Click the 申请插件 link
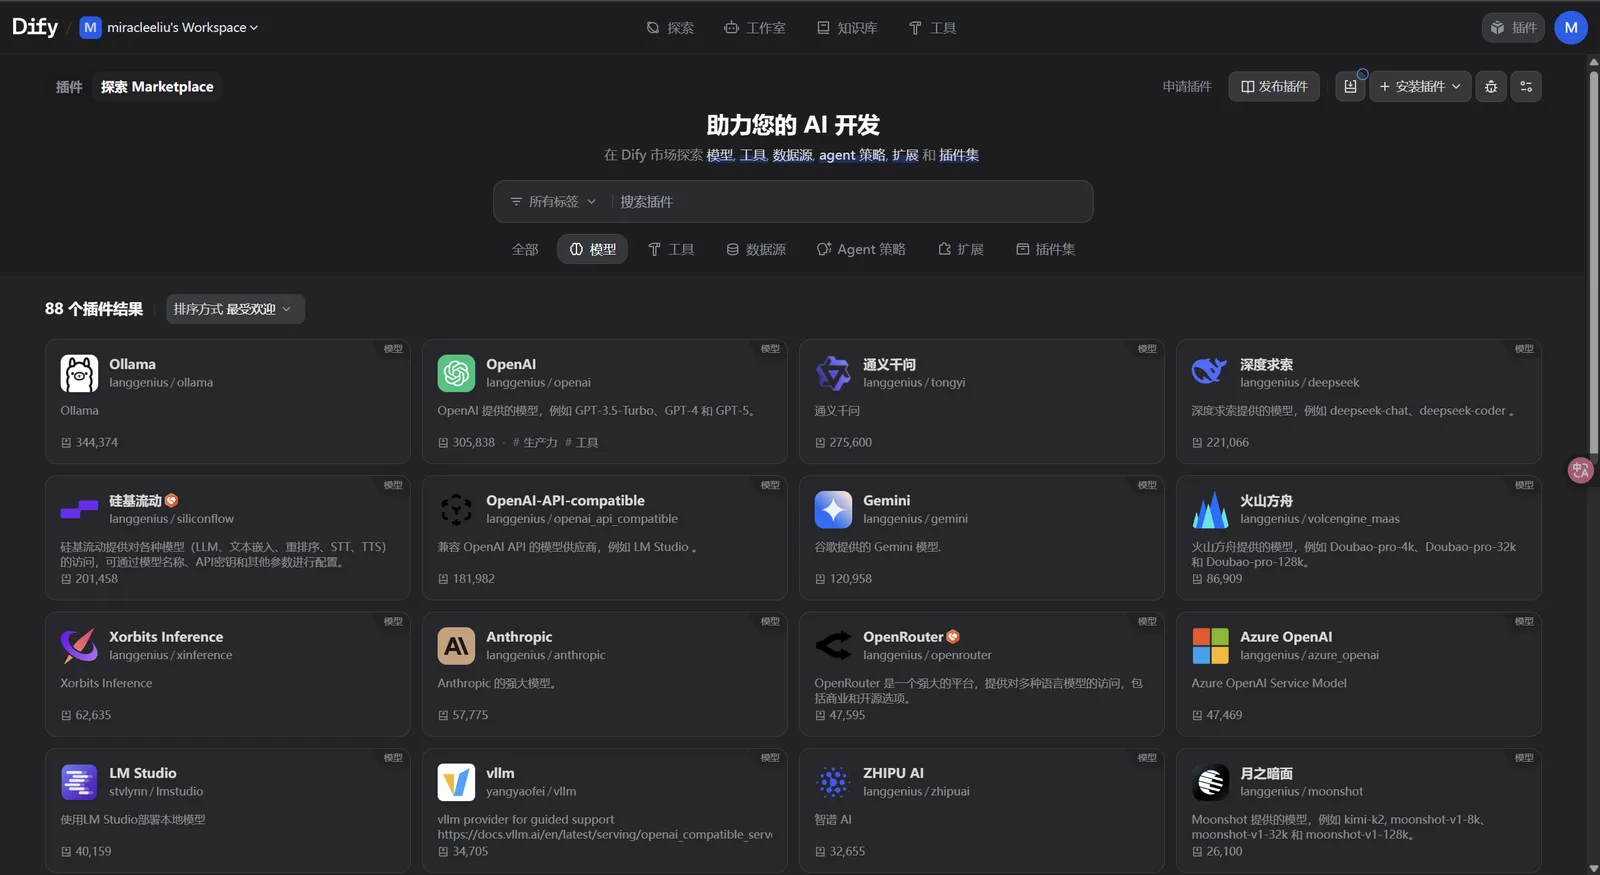The width and height of the screenshot is (1600, 875). (x=1187, y=87)
